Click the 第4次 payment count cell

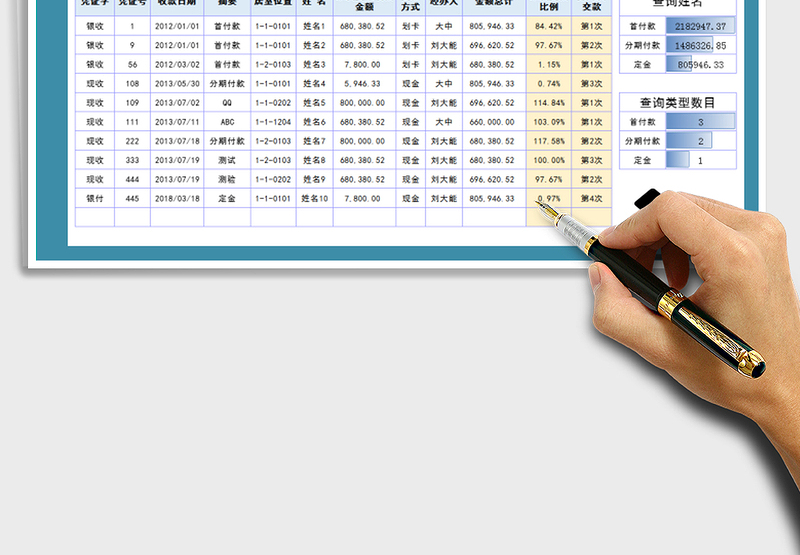(592, 198)
